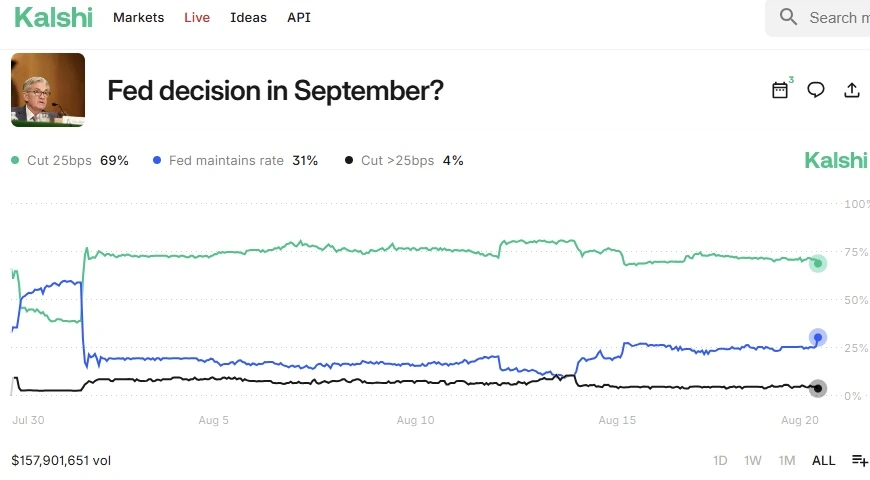The image size is (870, 480).
Task: Click the list-plus icon beside ALL
Action: [859, 460]
